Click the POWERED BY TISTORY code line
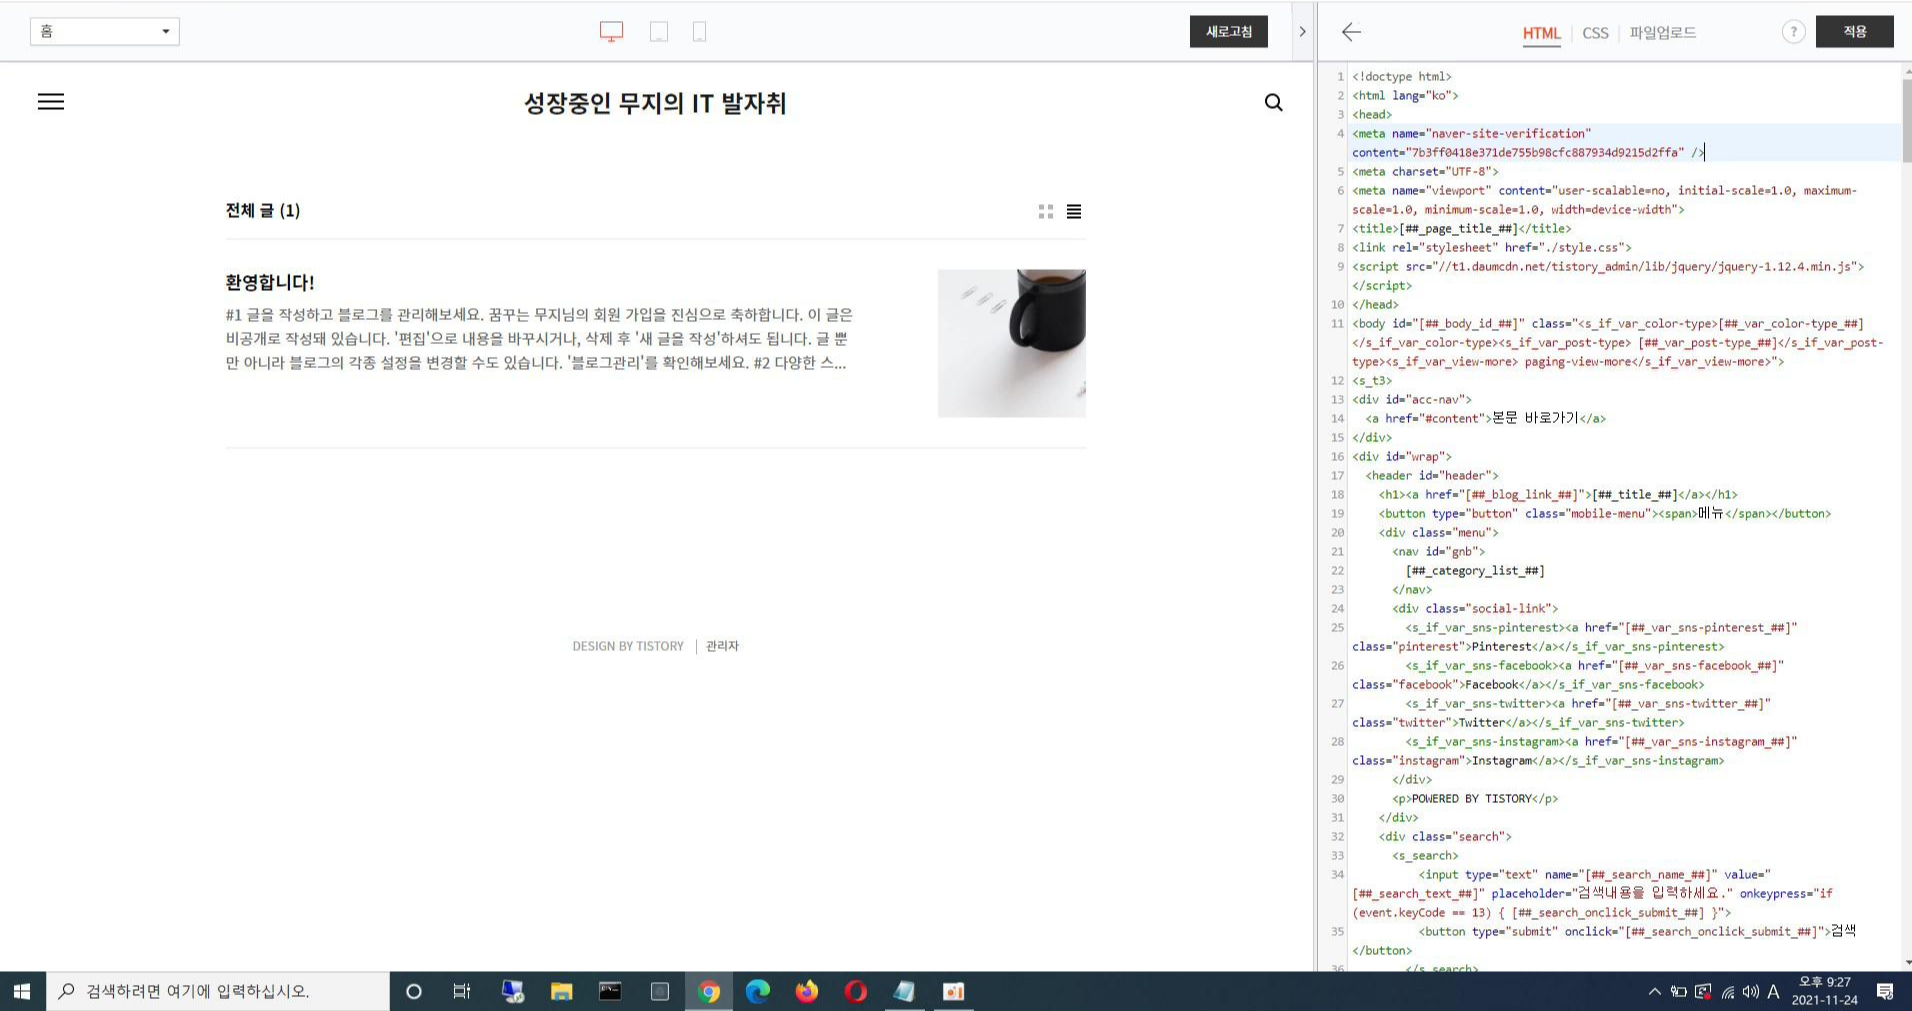The height and width of the screenshot is (1011, 1912). tap(1475, 799)
